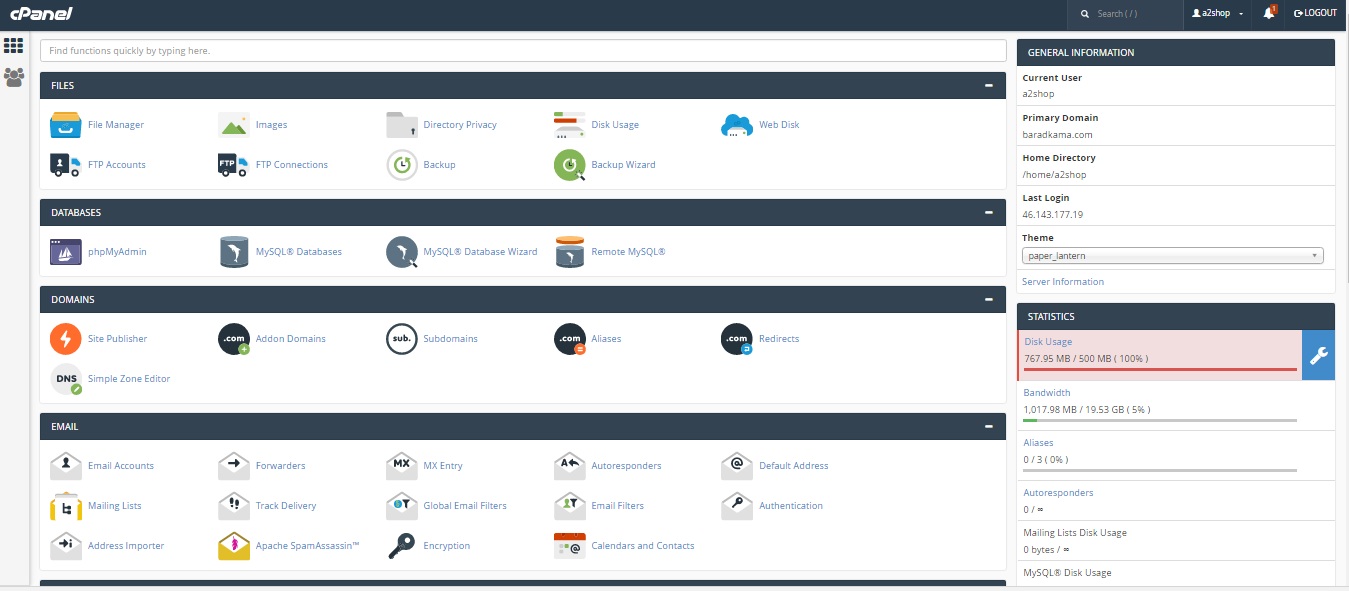Click the Disk Usage statistics link
1349x591 pixels.
pyautogui.click(x=1048, y=342)
